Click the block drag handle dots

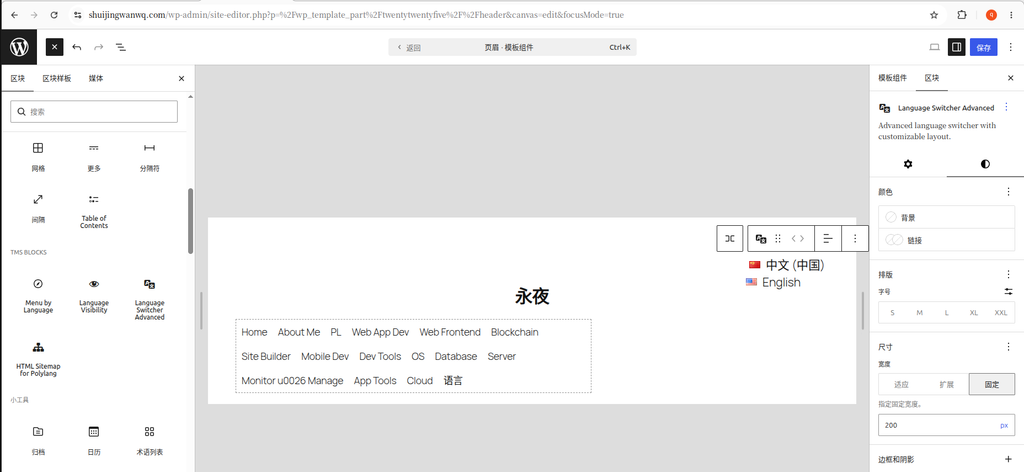click(x=778, y=238)
